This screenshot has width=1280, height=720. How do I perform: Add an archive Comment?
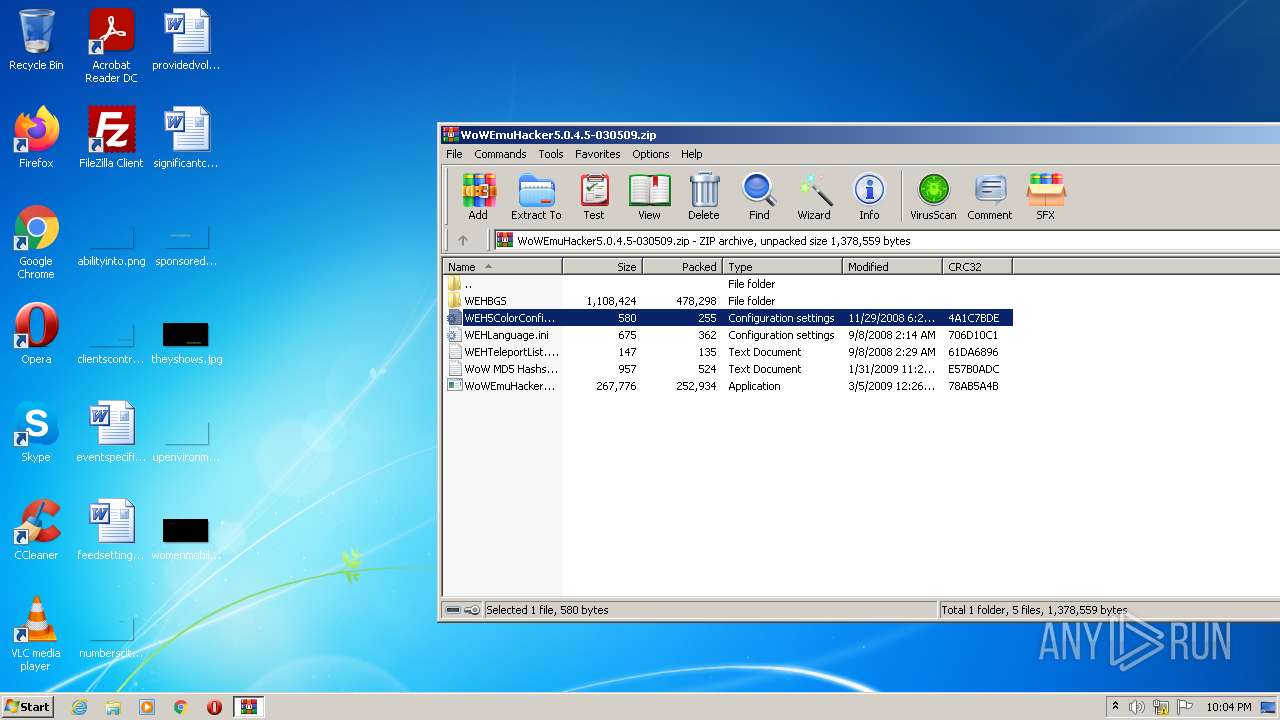point(990,196)
